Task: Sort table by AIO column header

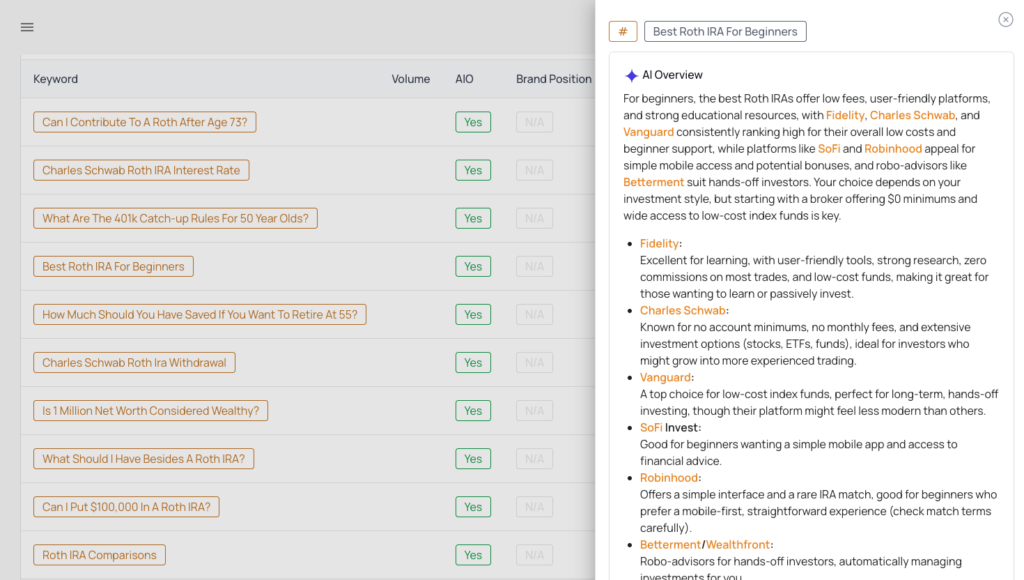Action: pos(464,79)
